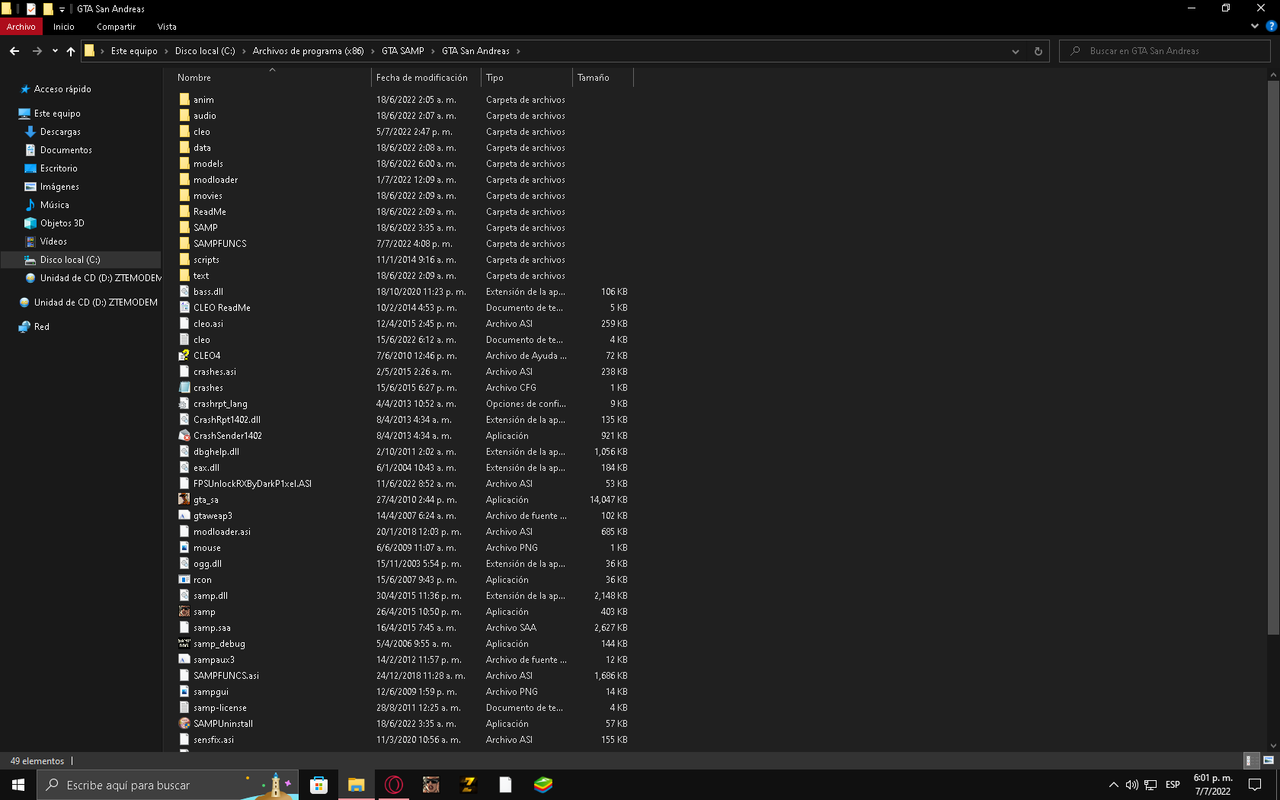1280x800 pixels.
Task: Show hidden system tray icons
Action: 1114,785
